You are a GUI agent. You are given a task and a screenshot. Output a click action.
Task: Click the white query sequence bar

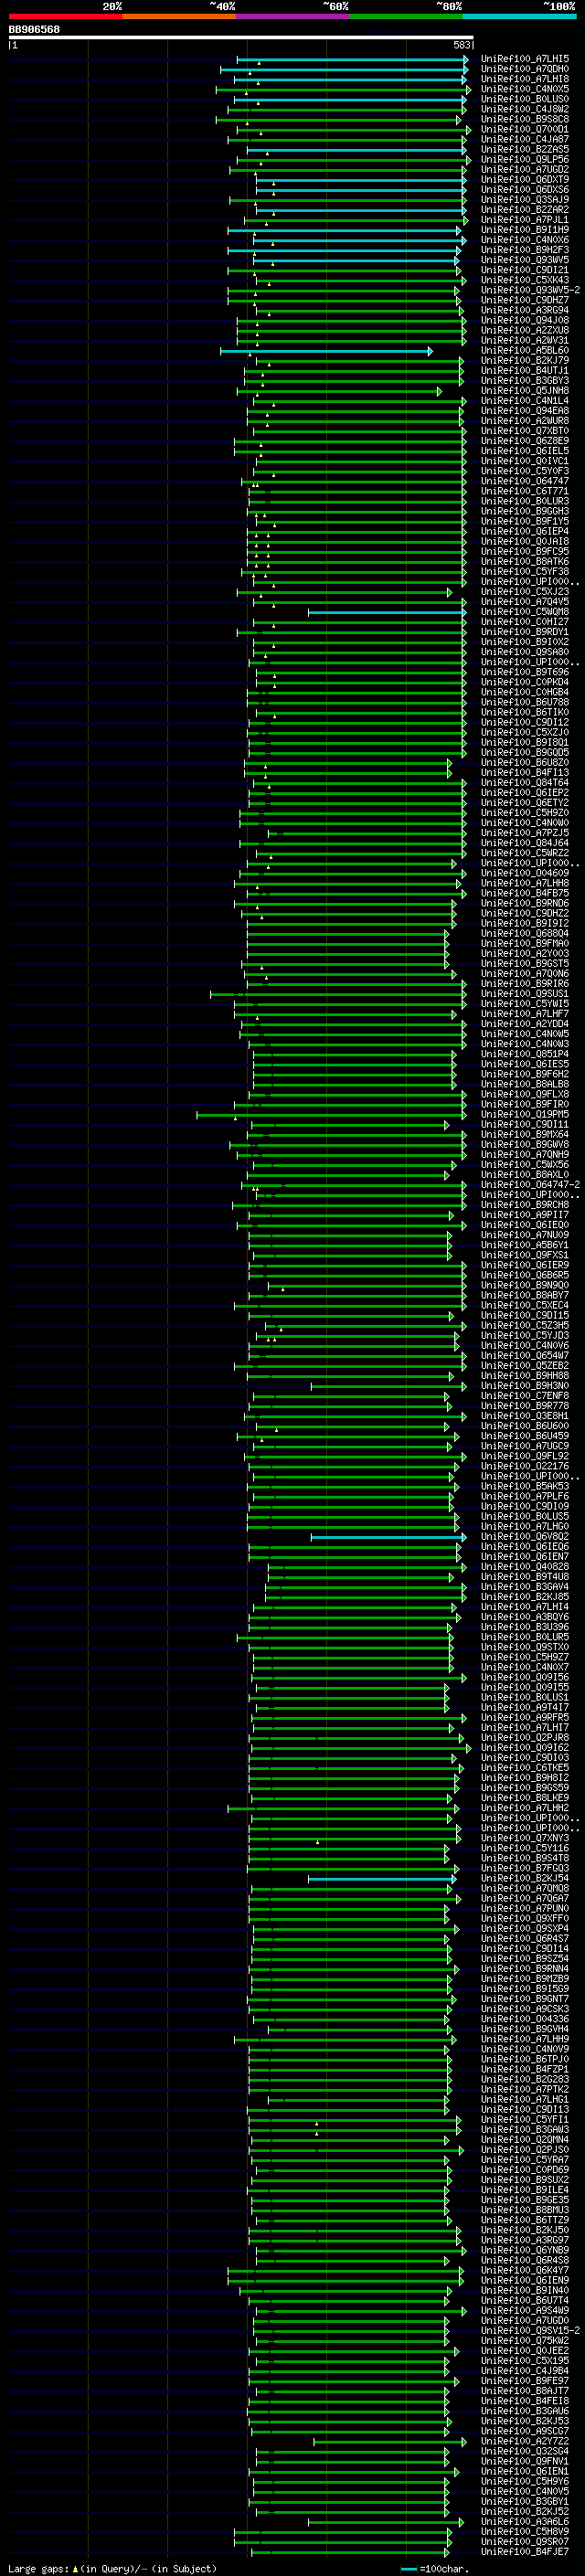point(241,38)
